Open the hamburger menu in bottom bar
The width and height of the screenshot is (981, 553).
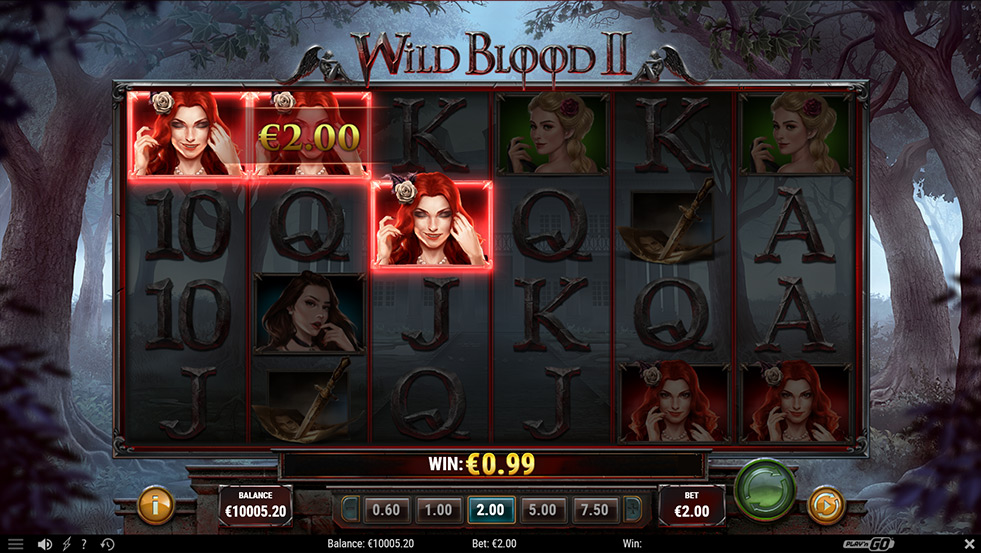click(16, 544)
